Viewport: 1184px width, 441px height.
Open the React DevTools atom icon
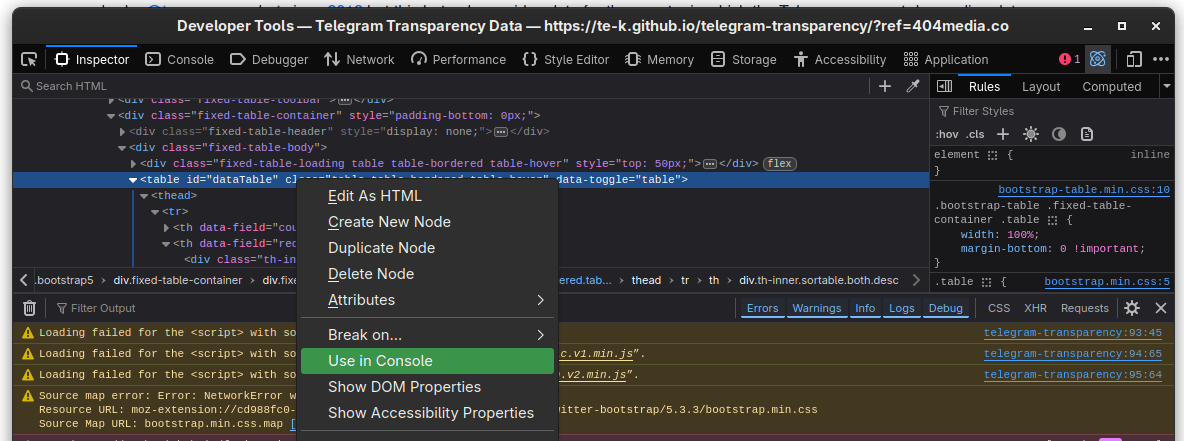pyautogui.click(x=1098, y=59)
